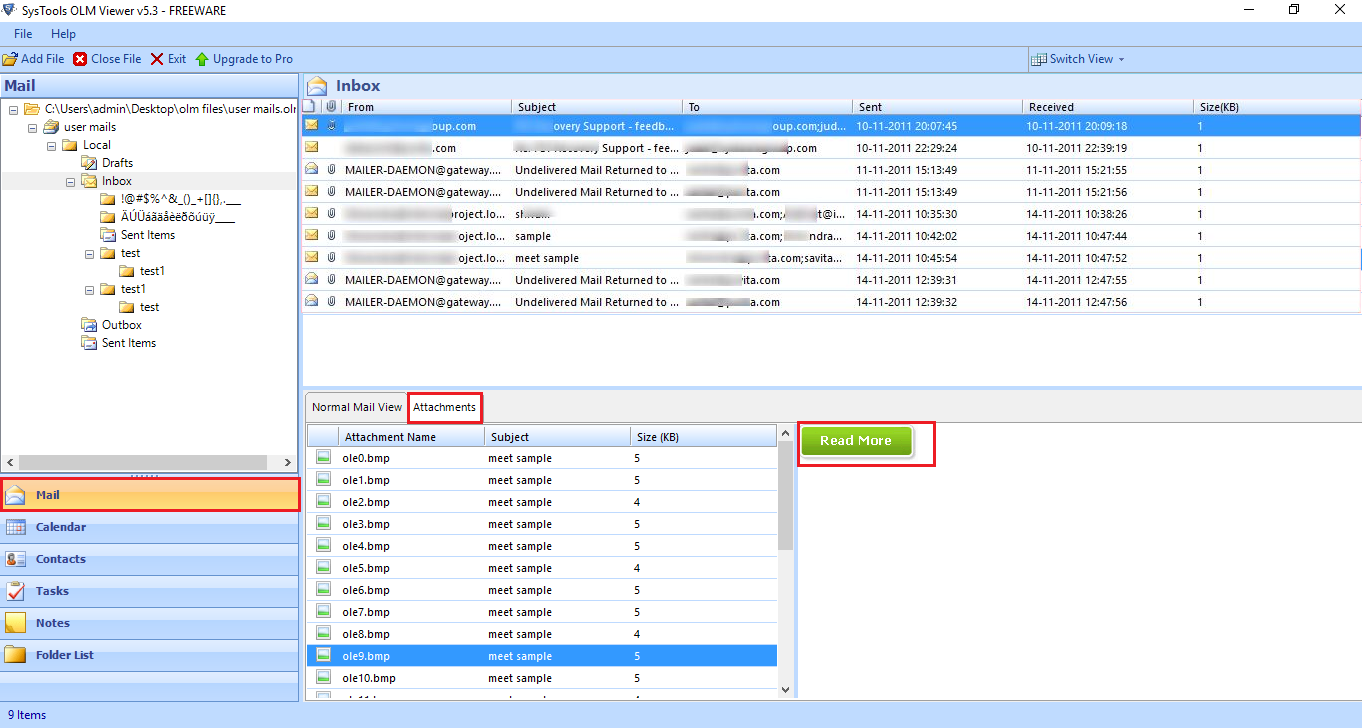Select the Inbox folder in the tree
This screenshot has height=728, width=1362.
click(117, 181)
